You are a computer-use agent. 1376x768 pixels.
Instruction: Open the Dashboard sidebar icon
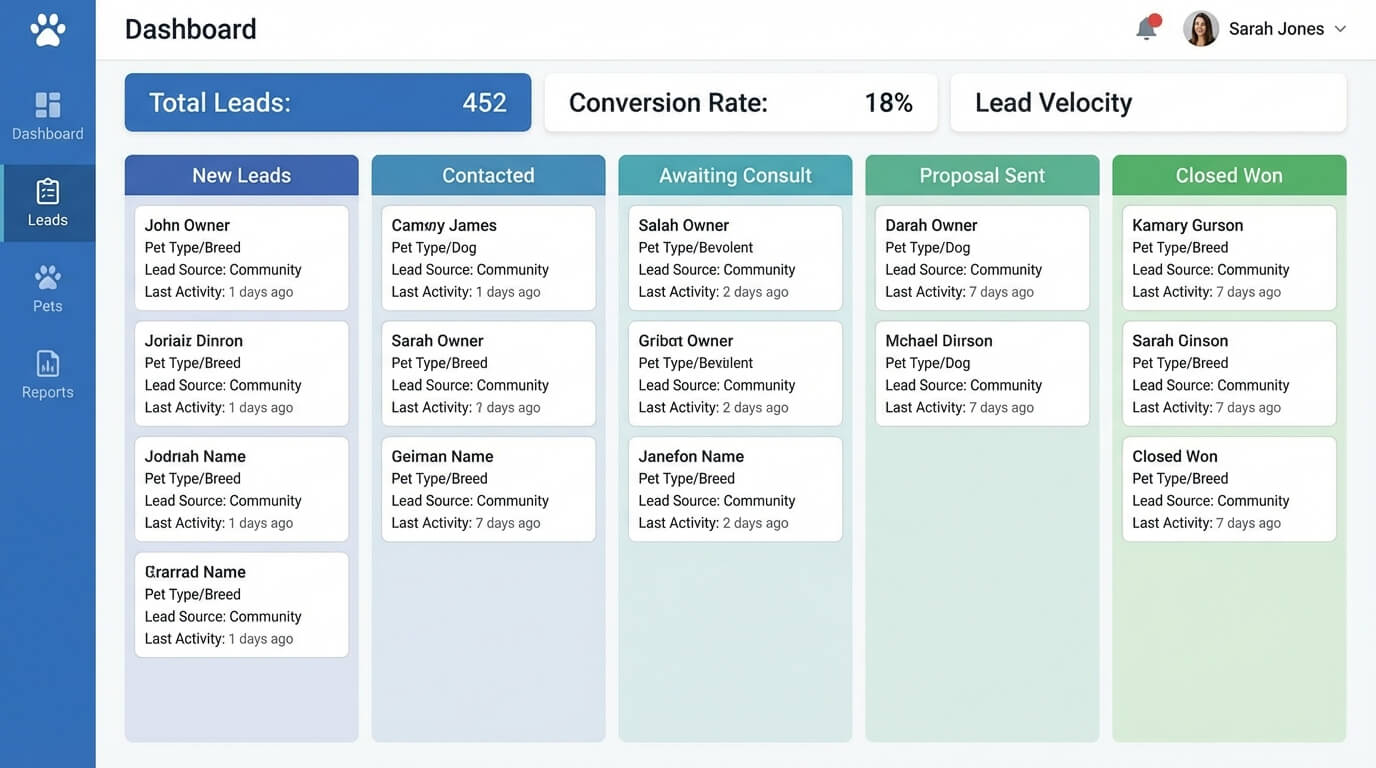pos(47,106)
